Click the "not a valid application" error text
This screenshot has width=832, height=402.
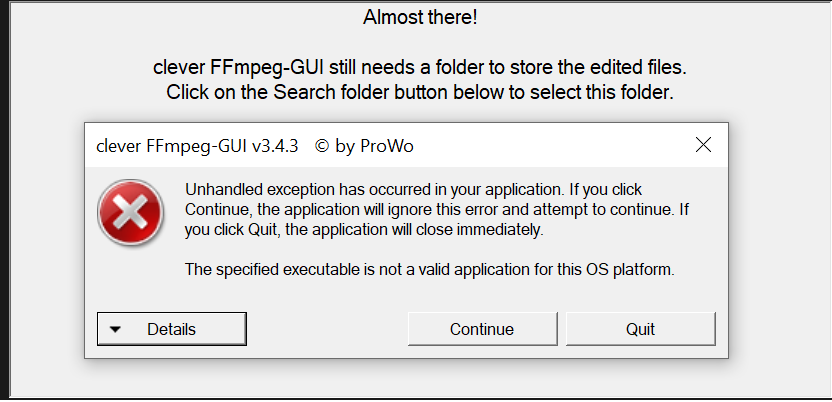432,270
